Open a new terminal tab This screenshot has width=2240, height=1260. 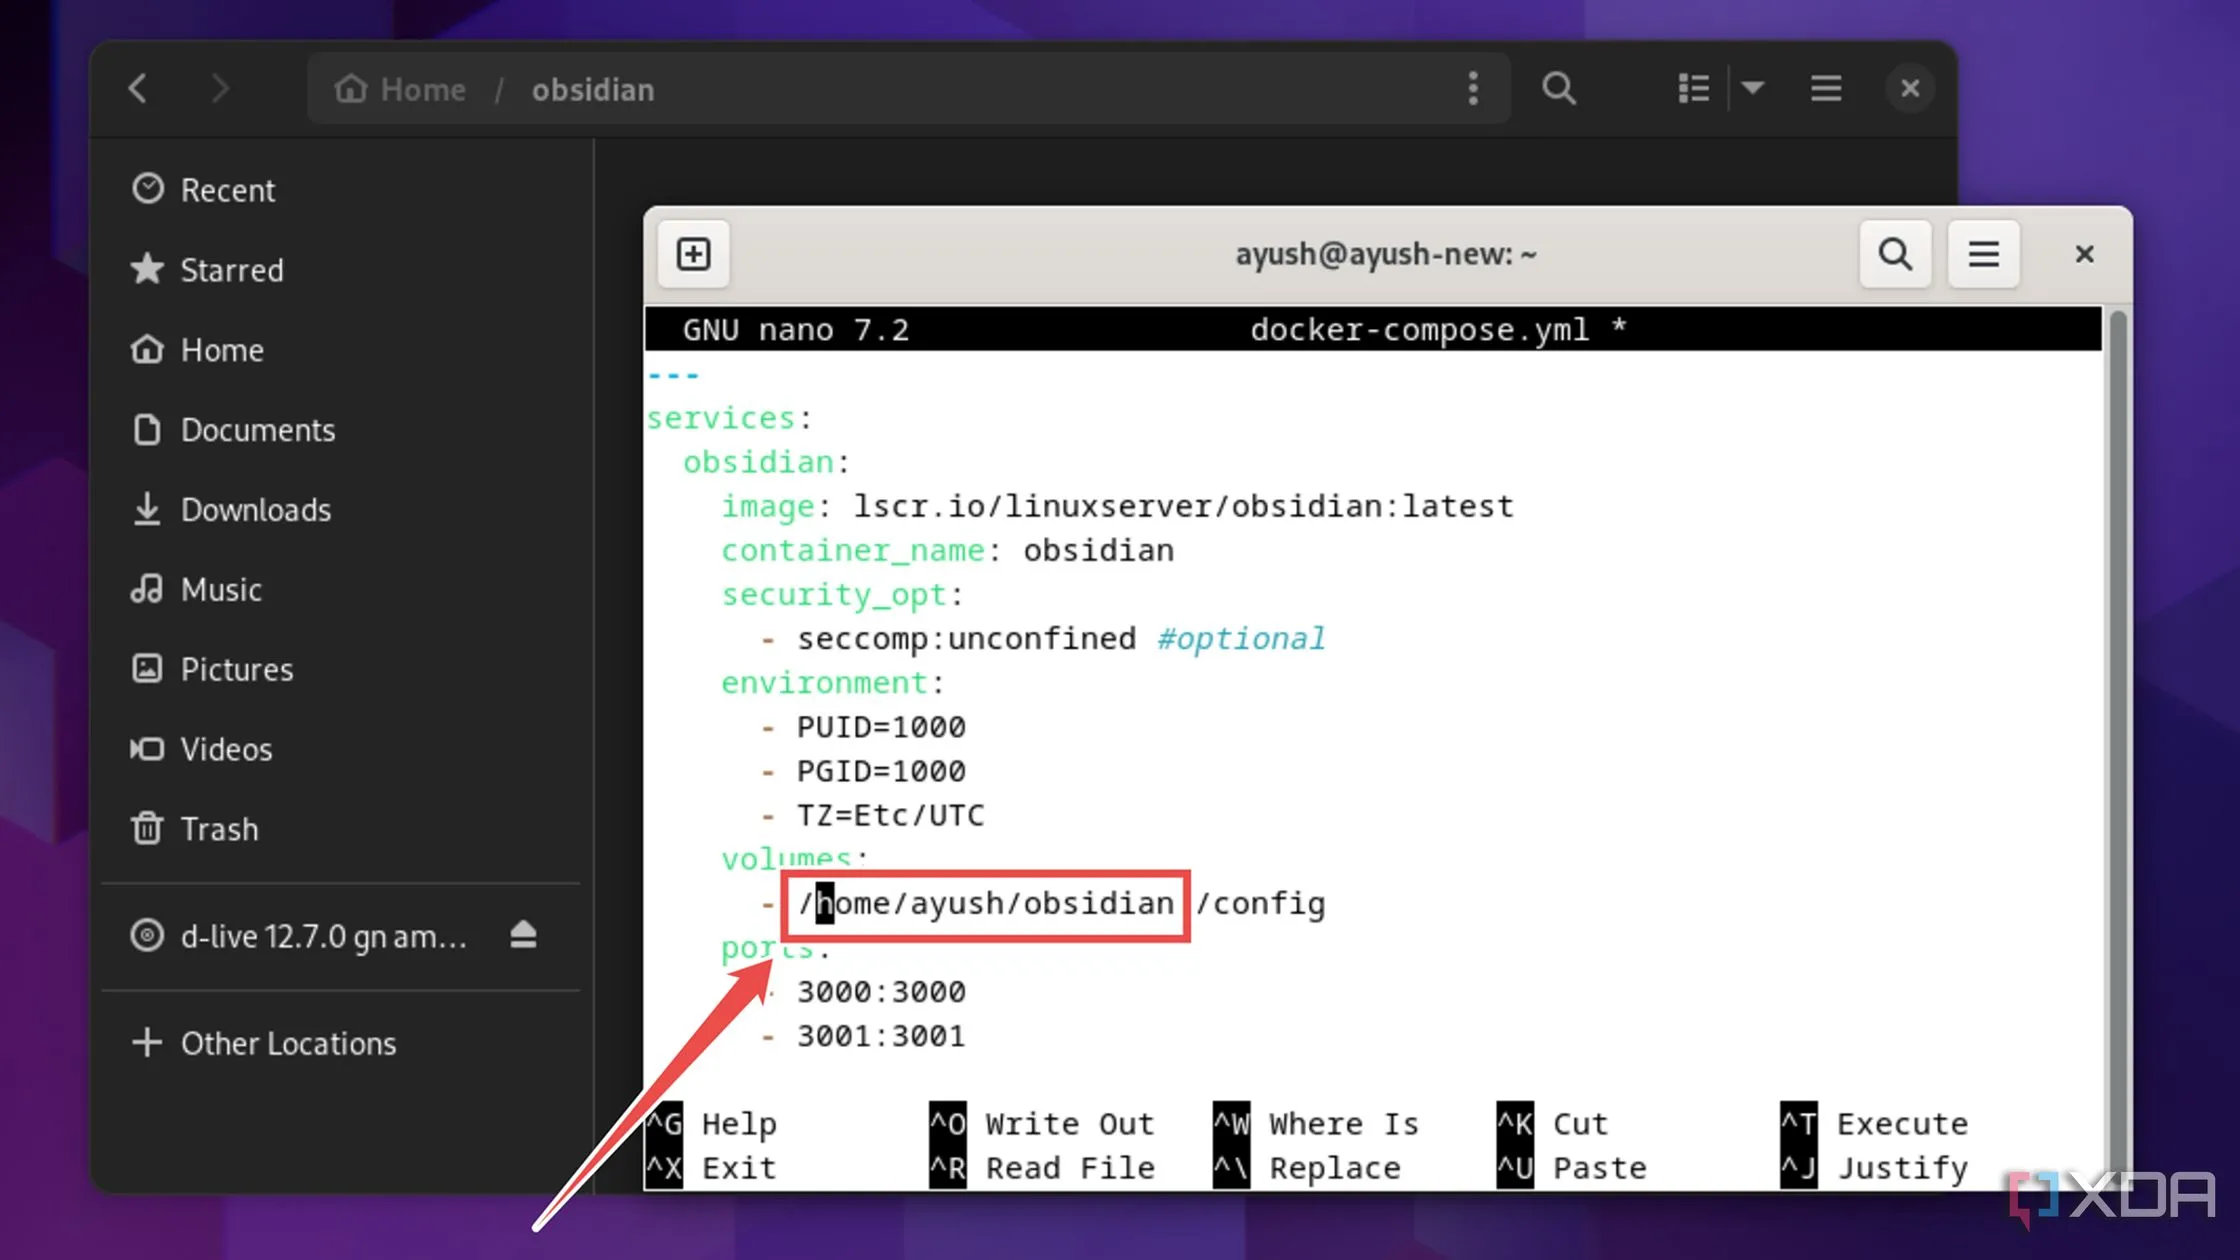pos(694,254)
